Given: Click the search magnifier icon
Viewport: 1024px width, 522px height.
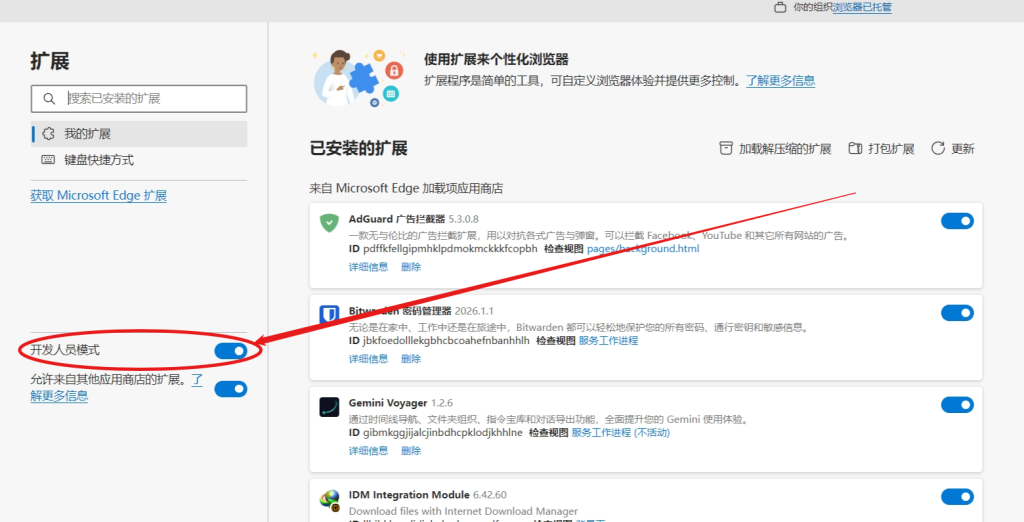Looking at the screenshot, I should (48, 99).
